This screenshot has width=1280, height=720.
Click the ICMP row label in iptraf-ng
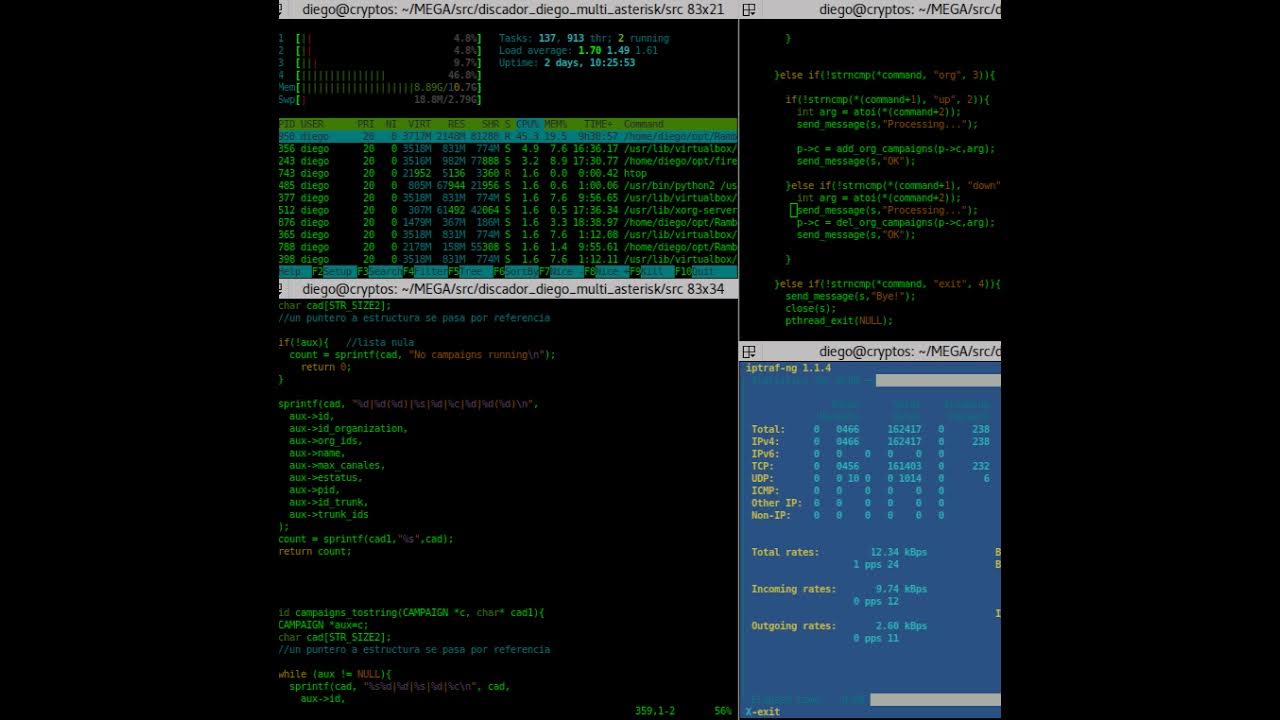tap(765, 491)
